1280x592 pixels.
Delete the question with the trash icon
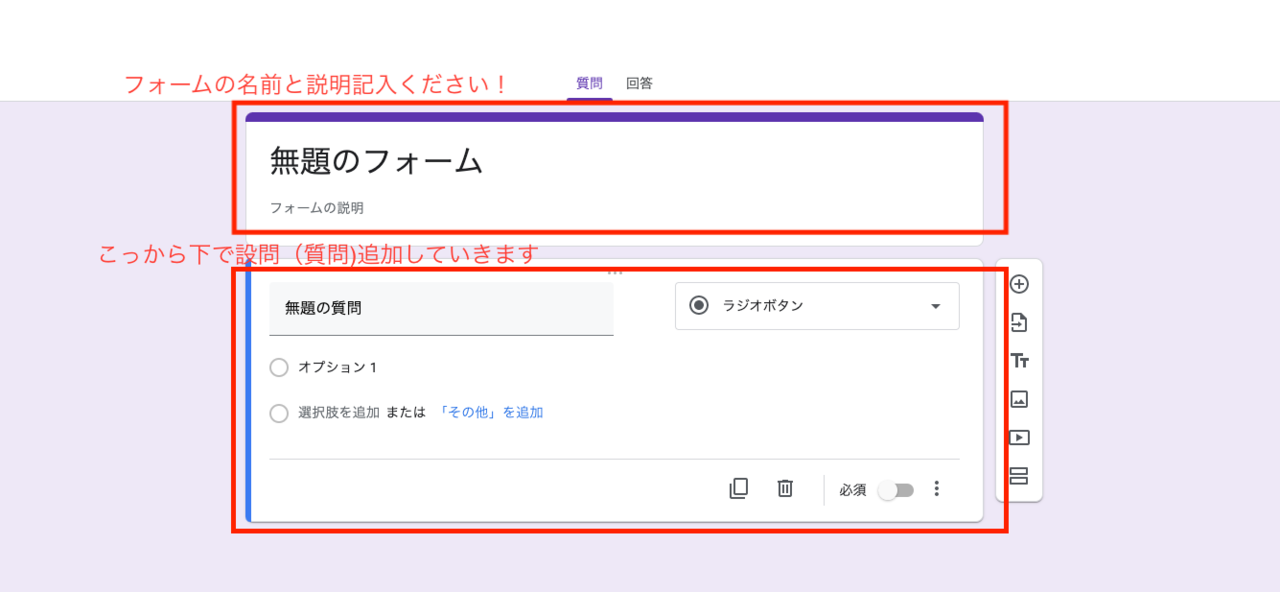click(x=784, y=489)
